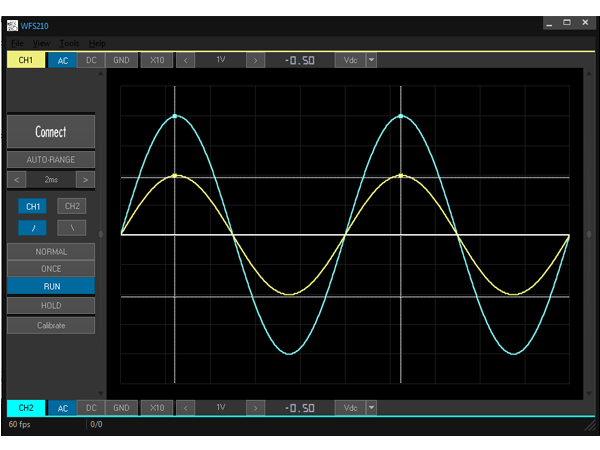Increase the timebase from 2ms

pos(85,179)
